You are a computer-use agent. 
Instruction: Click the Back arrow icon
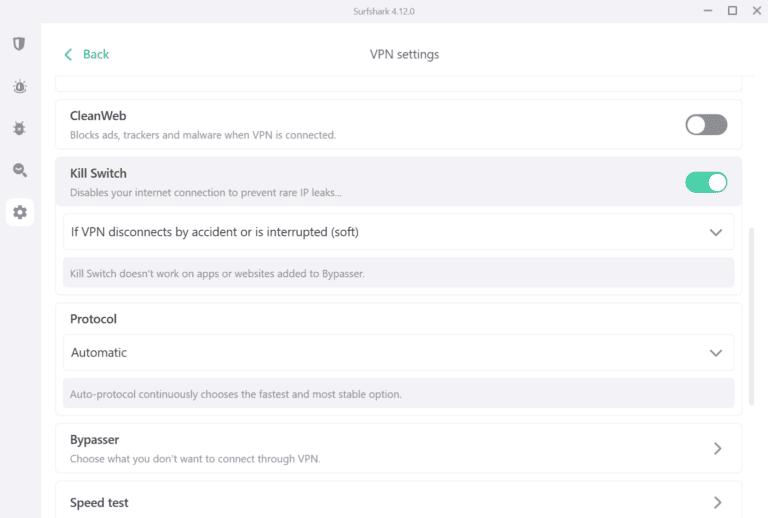[x=68, y=54]
